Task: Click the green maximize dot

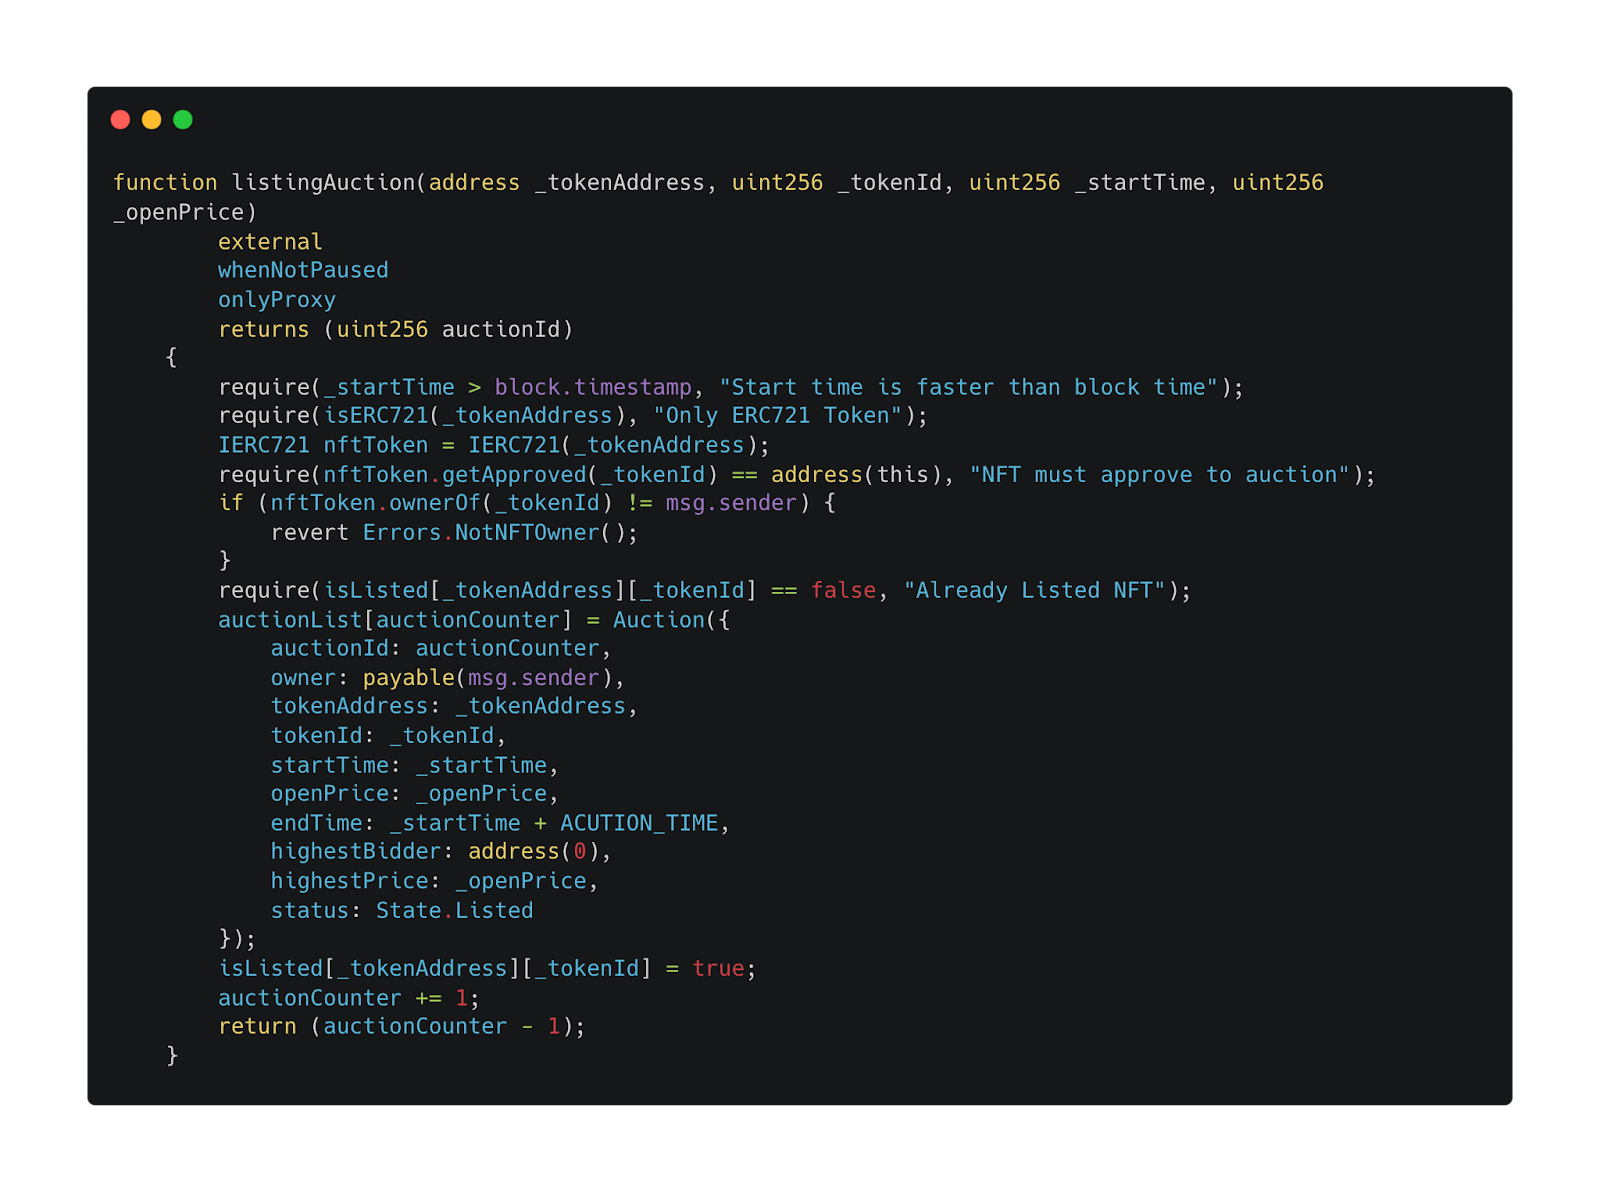Action: [183, 120]
